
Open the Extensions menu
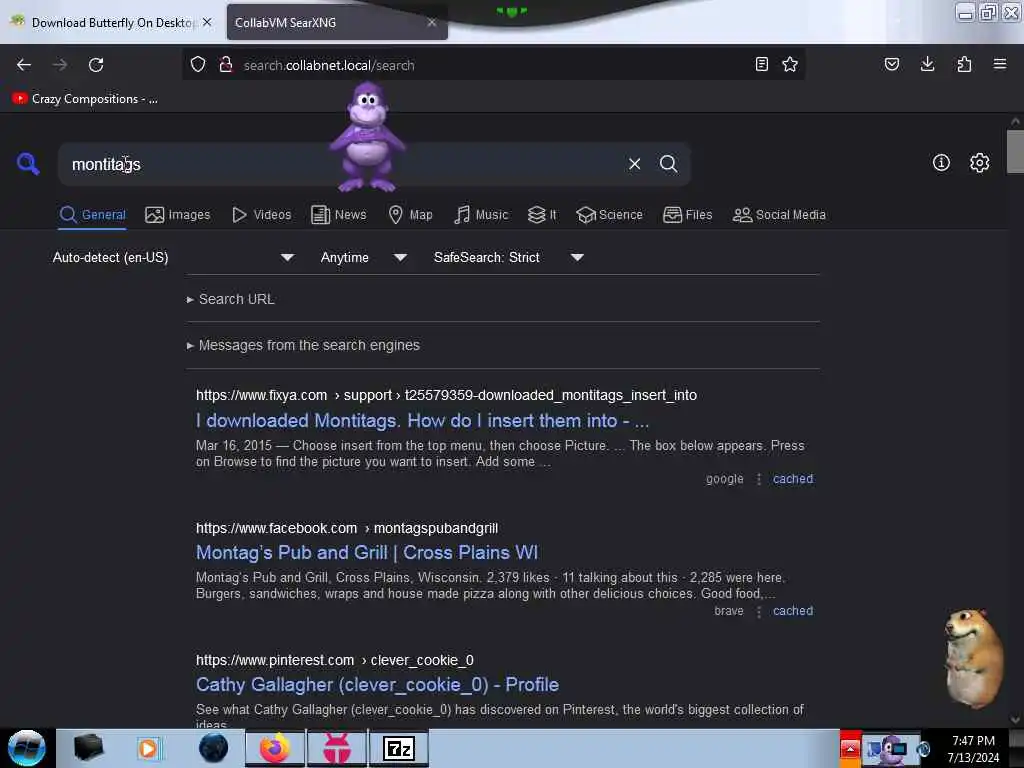click(964, 64)
